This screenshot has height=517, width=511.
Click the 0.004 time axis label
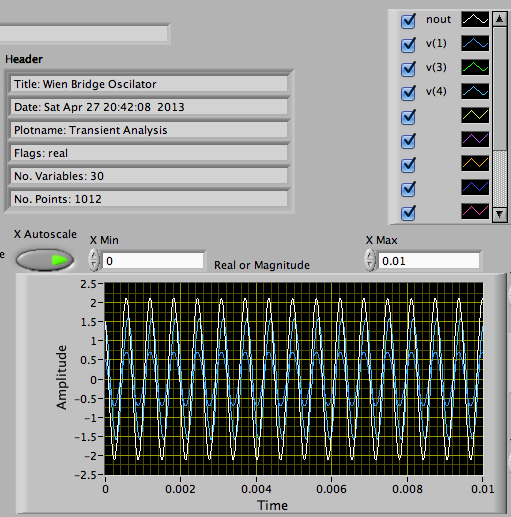(x=256, y=489)
